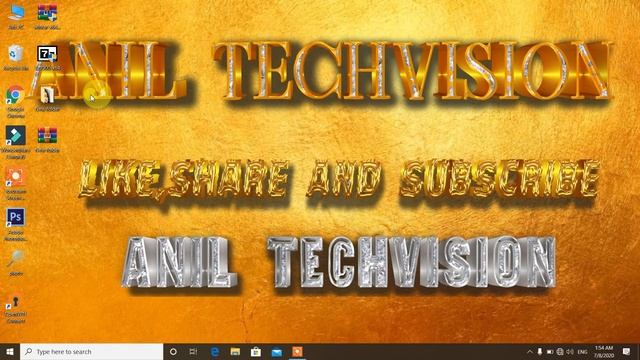The height and width of the screenshot is (360, 640).
Task: Select the WinRAR archive beside Filmora shortcut
Action: pyautogui.click(x=47, y=140)
